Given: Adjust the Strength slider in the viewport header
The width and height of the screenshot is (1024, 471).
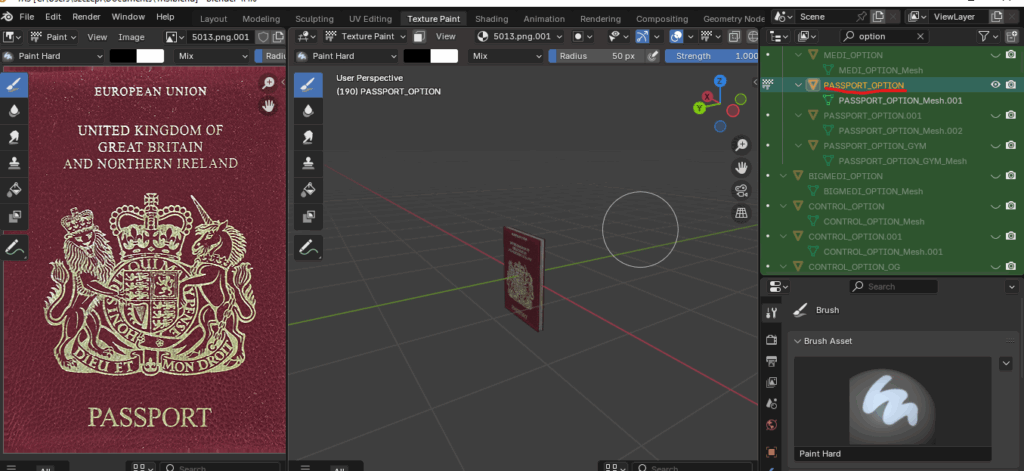Looking at the screenshot, I should pyautogui.click(x=712, y=56).
